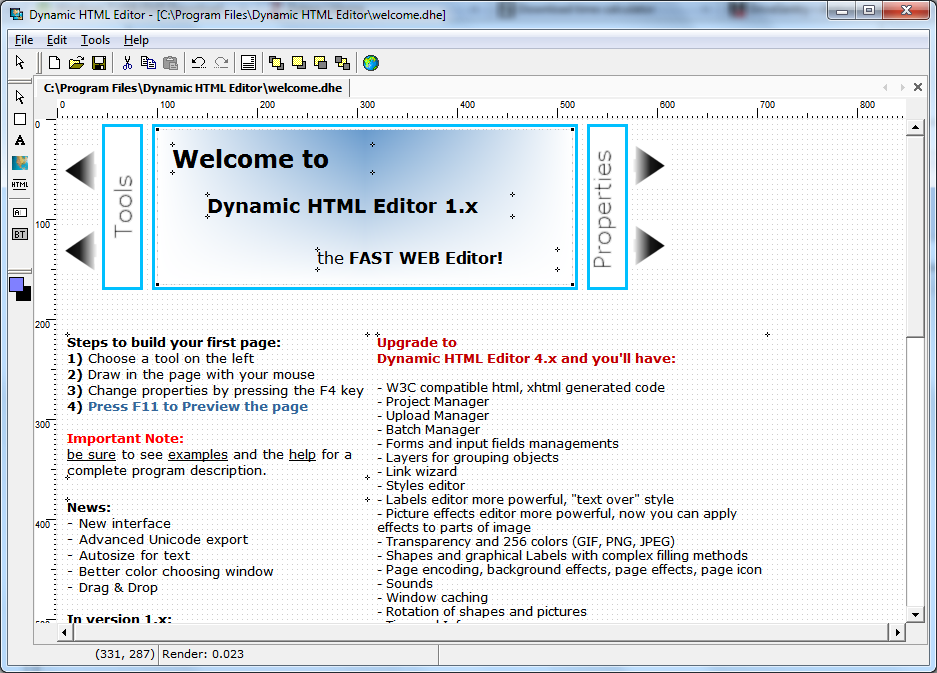Click the '- Project Manager' list entry
Viewport: 937px width, 673px height.
click(x=433, y=402)
